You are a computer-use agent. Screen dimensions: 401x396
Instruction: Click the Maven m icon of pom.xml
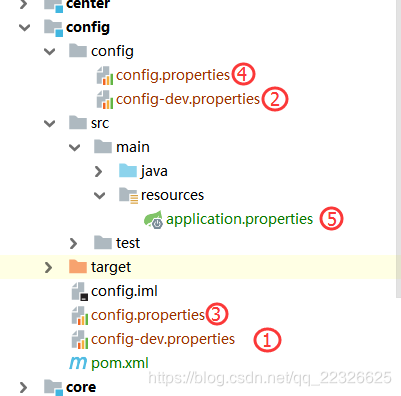(78, 363)
